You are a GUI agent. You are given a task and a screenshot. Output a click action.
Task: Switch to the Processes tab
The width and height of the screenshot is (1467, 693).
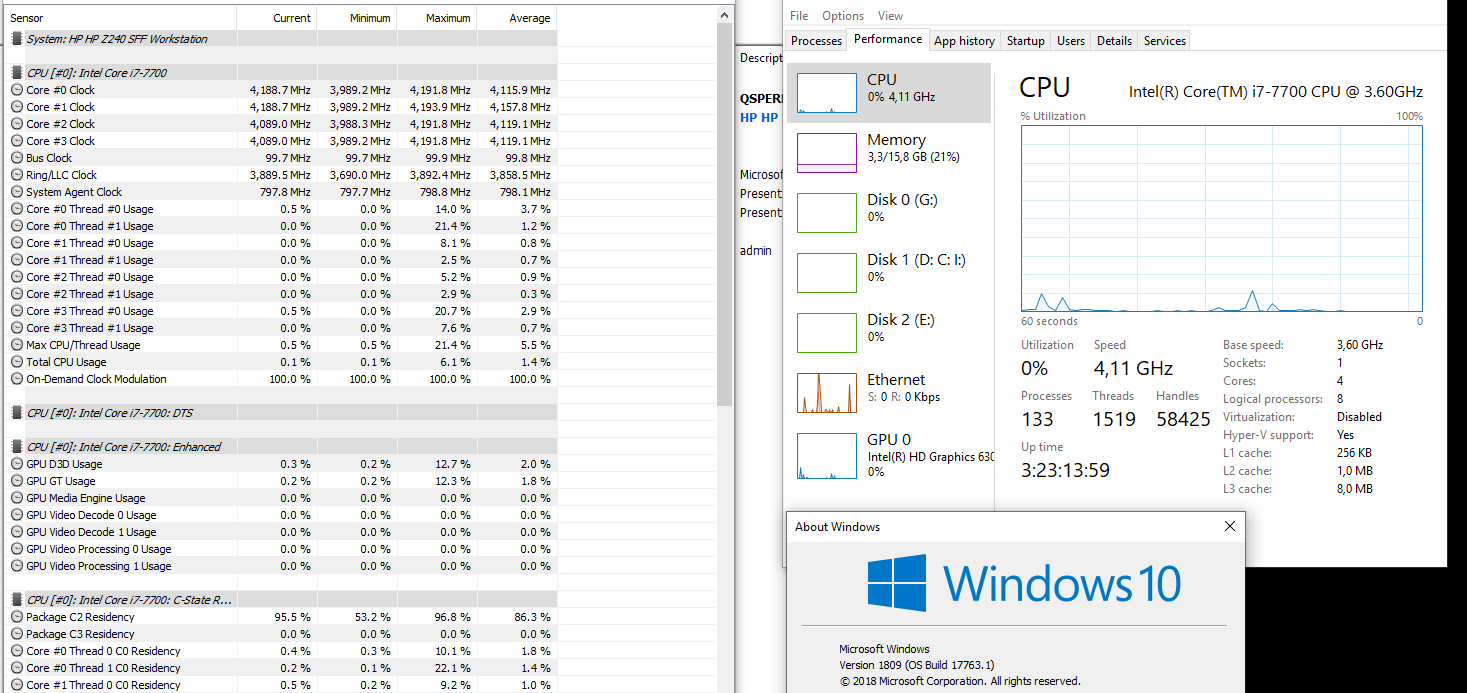(x=816, y=41)
